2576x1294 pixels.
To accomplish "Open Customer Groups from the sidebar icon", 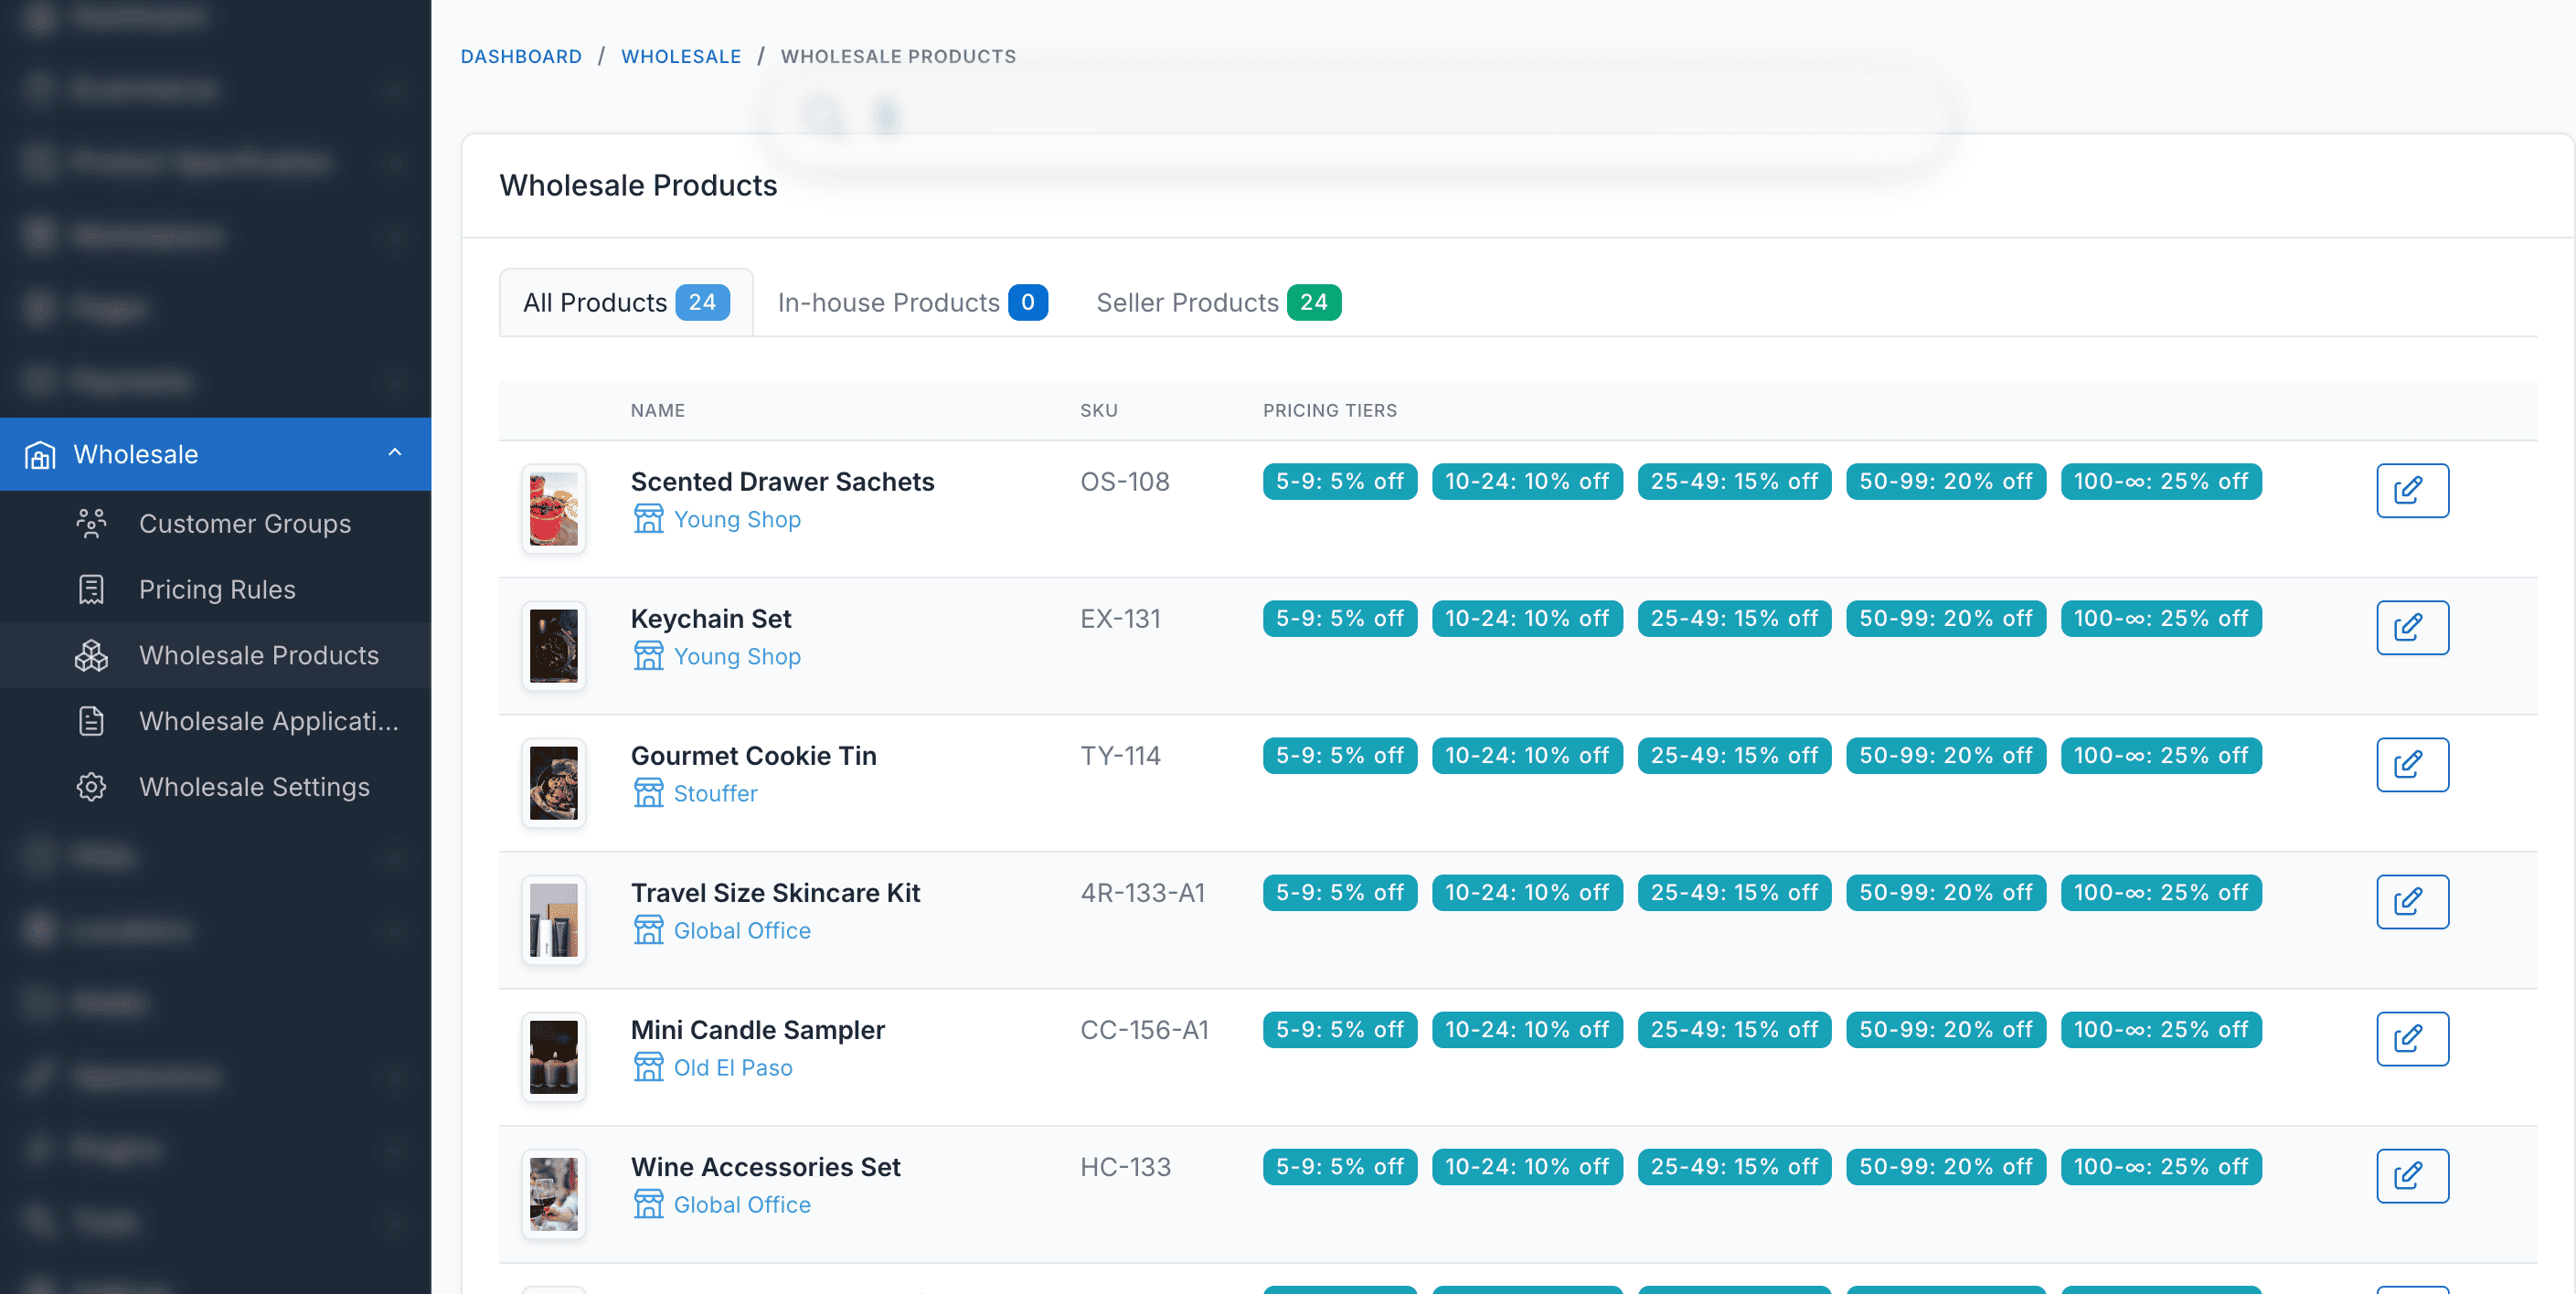I will (91, 523).
